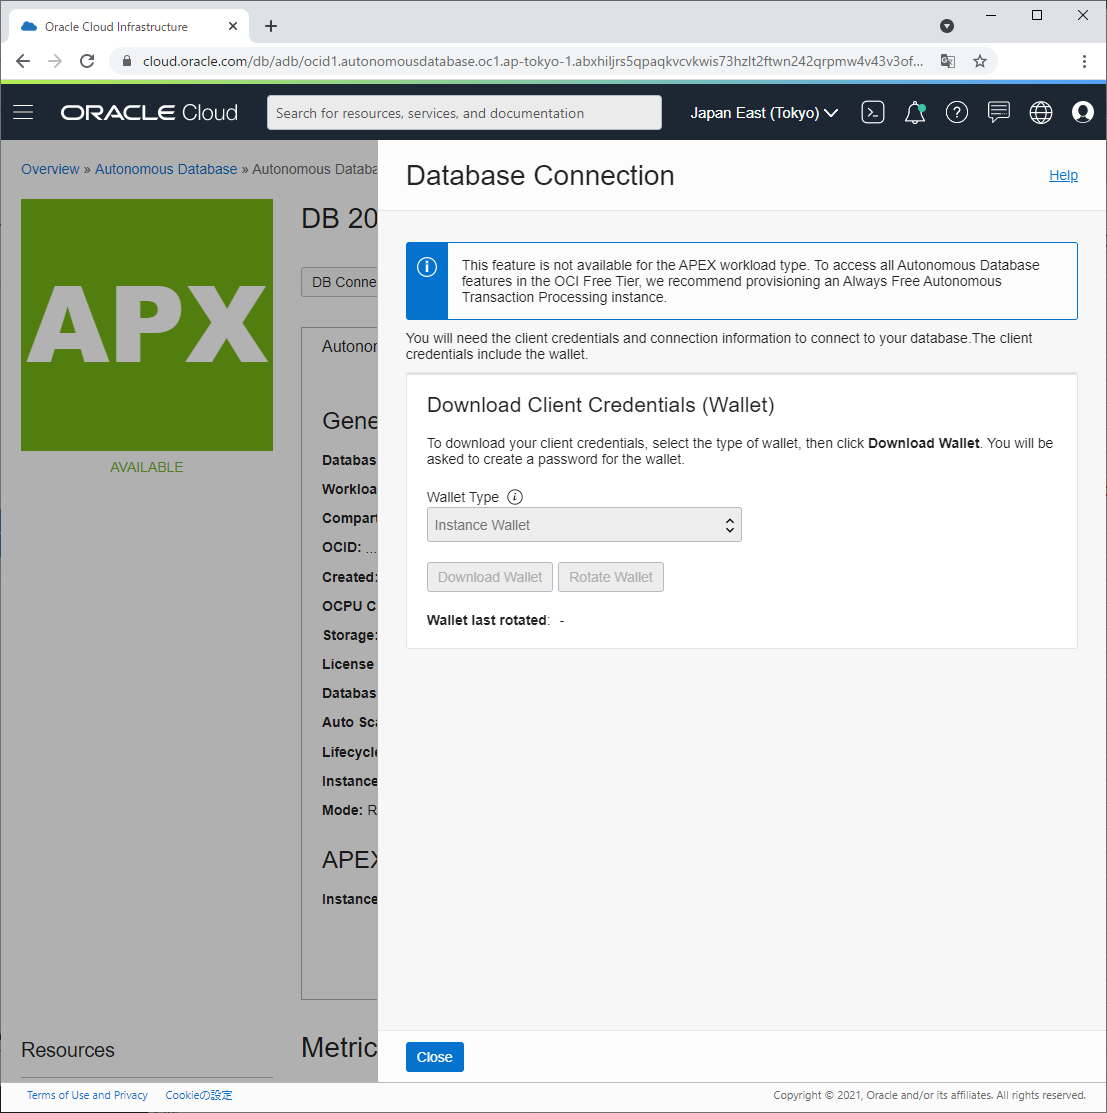Open the help question mark icon

pos(957,112)
